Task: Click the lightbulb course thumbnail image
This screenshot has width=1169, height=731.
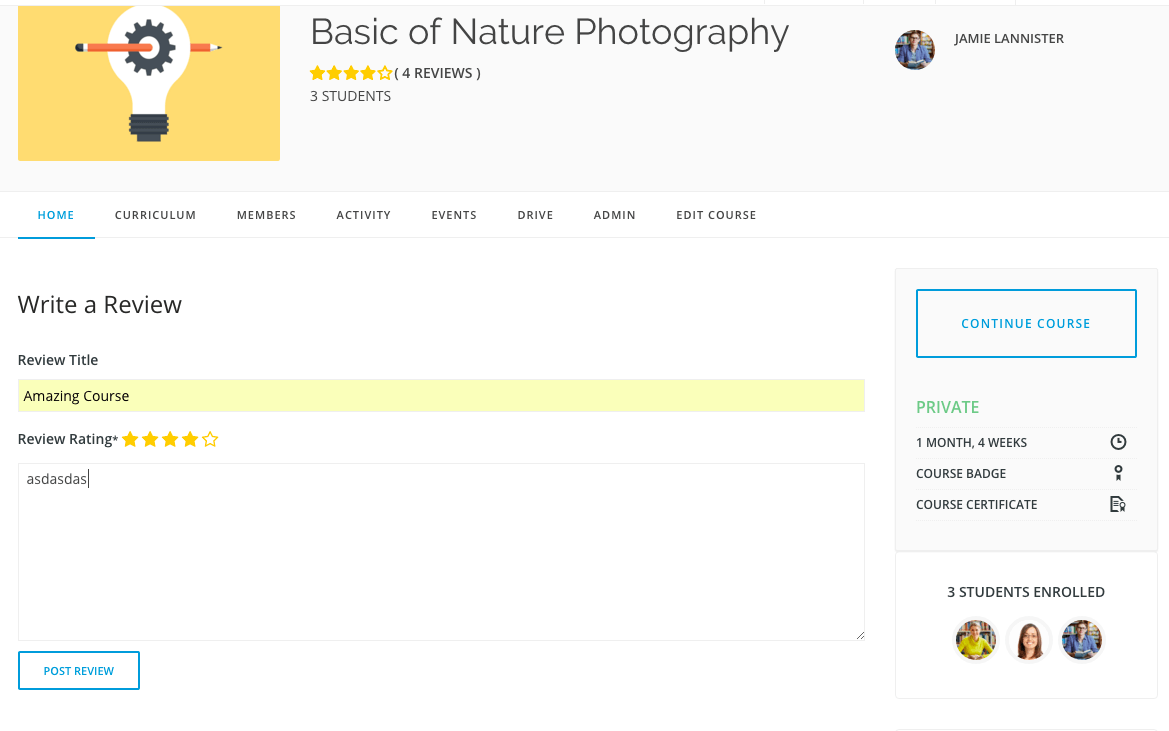Action: pos(149,83)
